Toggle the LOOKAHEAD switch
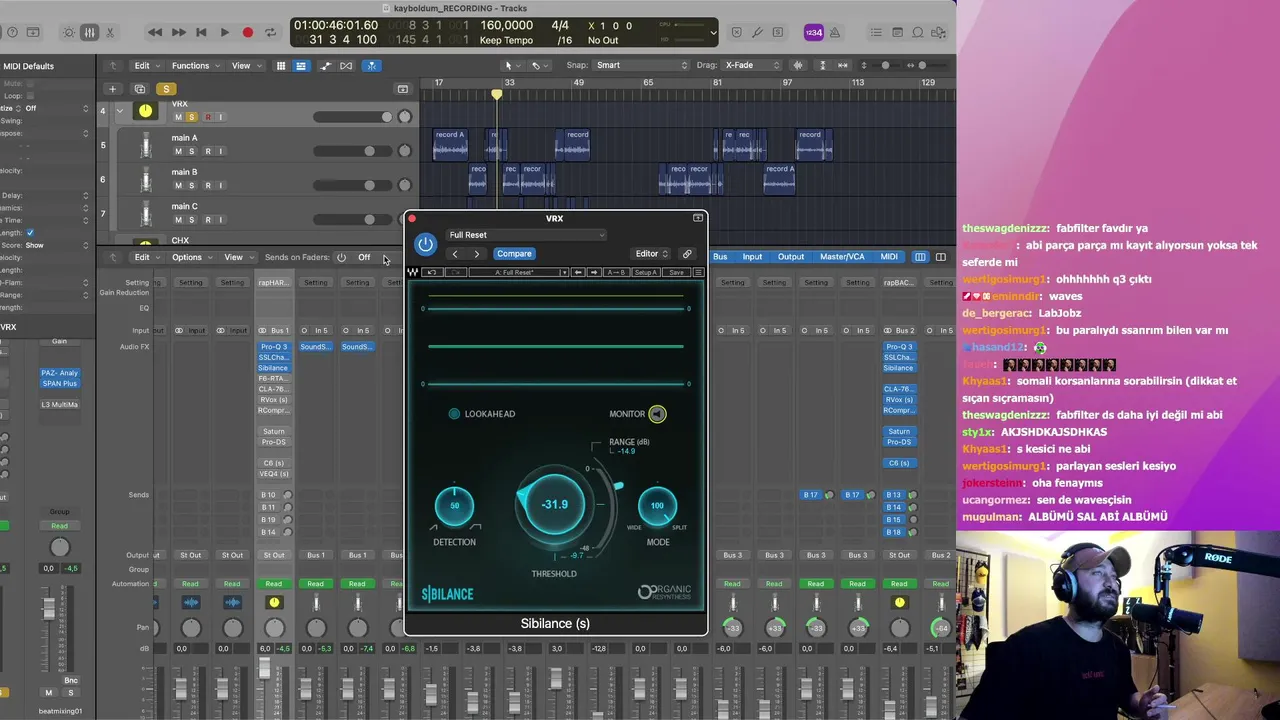The width and height of the screenshot is (1280, 720). (455, 414)
